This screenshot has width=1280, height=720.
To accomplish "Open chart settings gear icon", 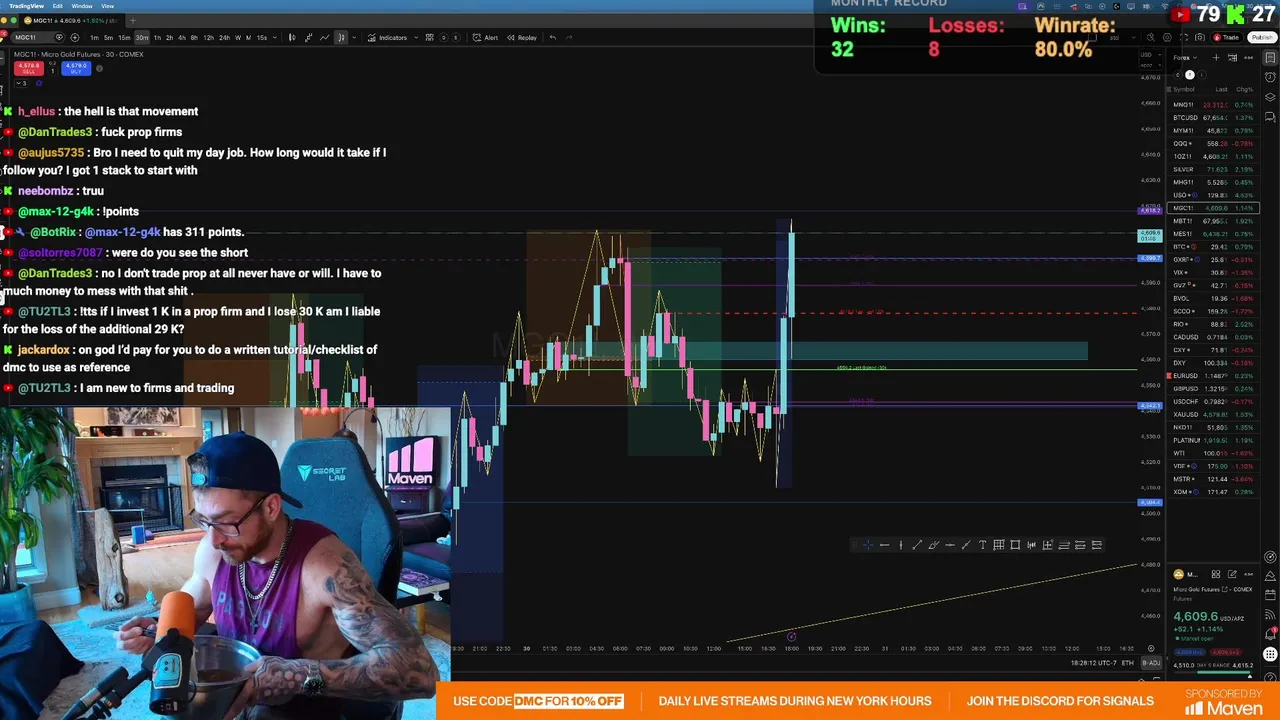I will coord(1167,37).
